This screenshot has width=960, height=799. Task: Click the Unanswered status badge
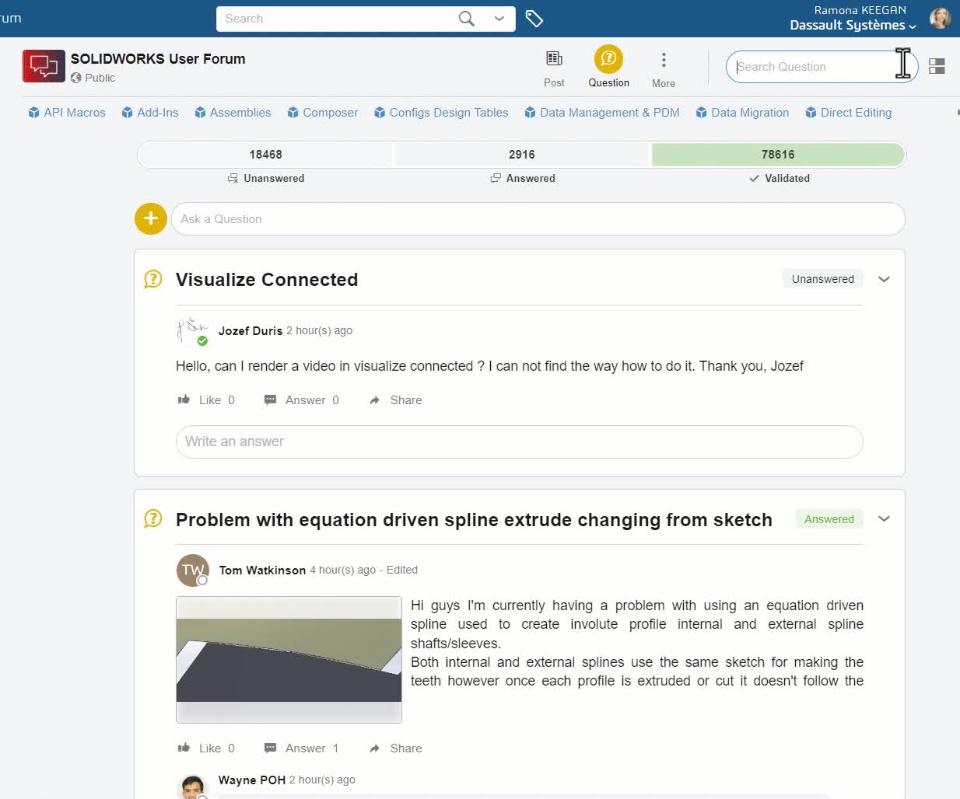click(x=822, y=279)
